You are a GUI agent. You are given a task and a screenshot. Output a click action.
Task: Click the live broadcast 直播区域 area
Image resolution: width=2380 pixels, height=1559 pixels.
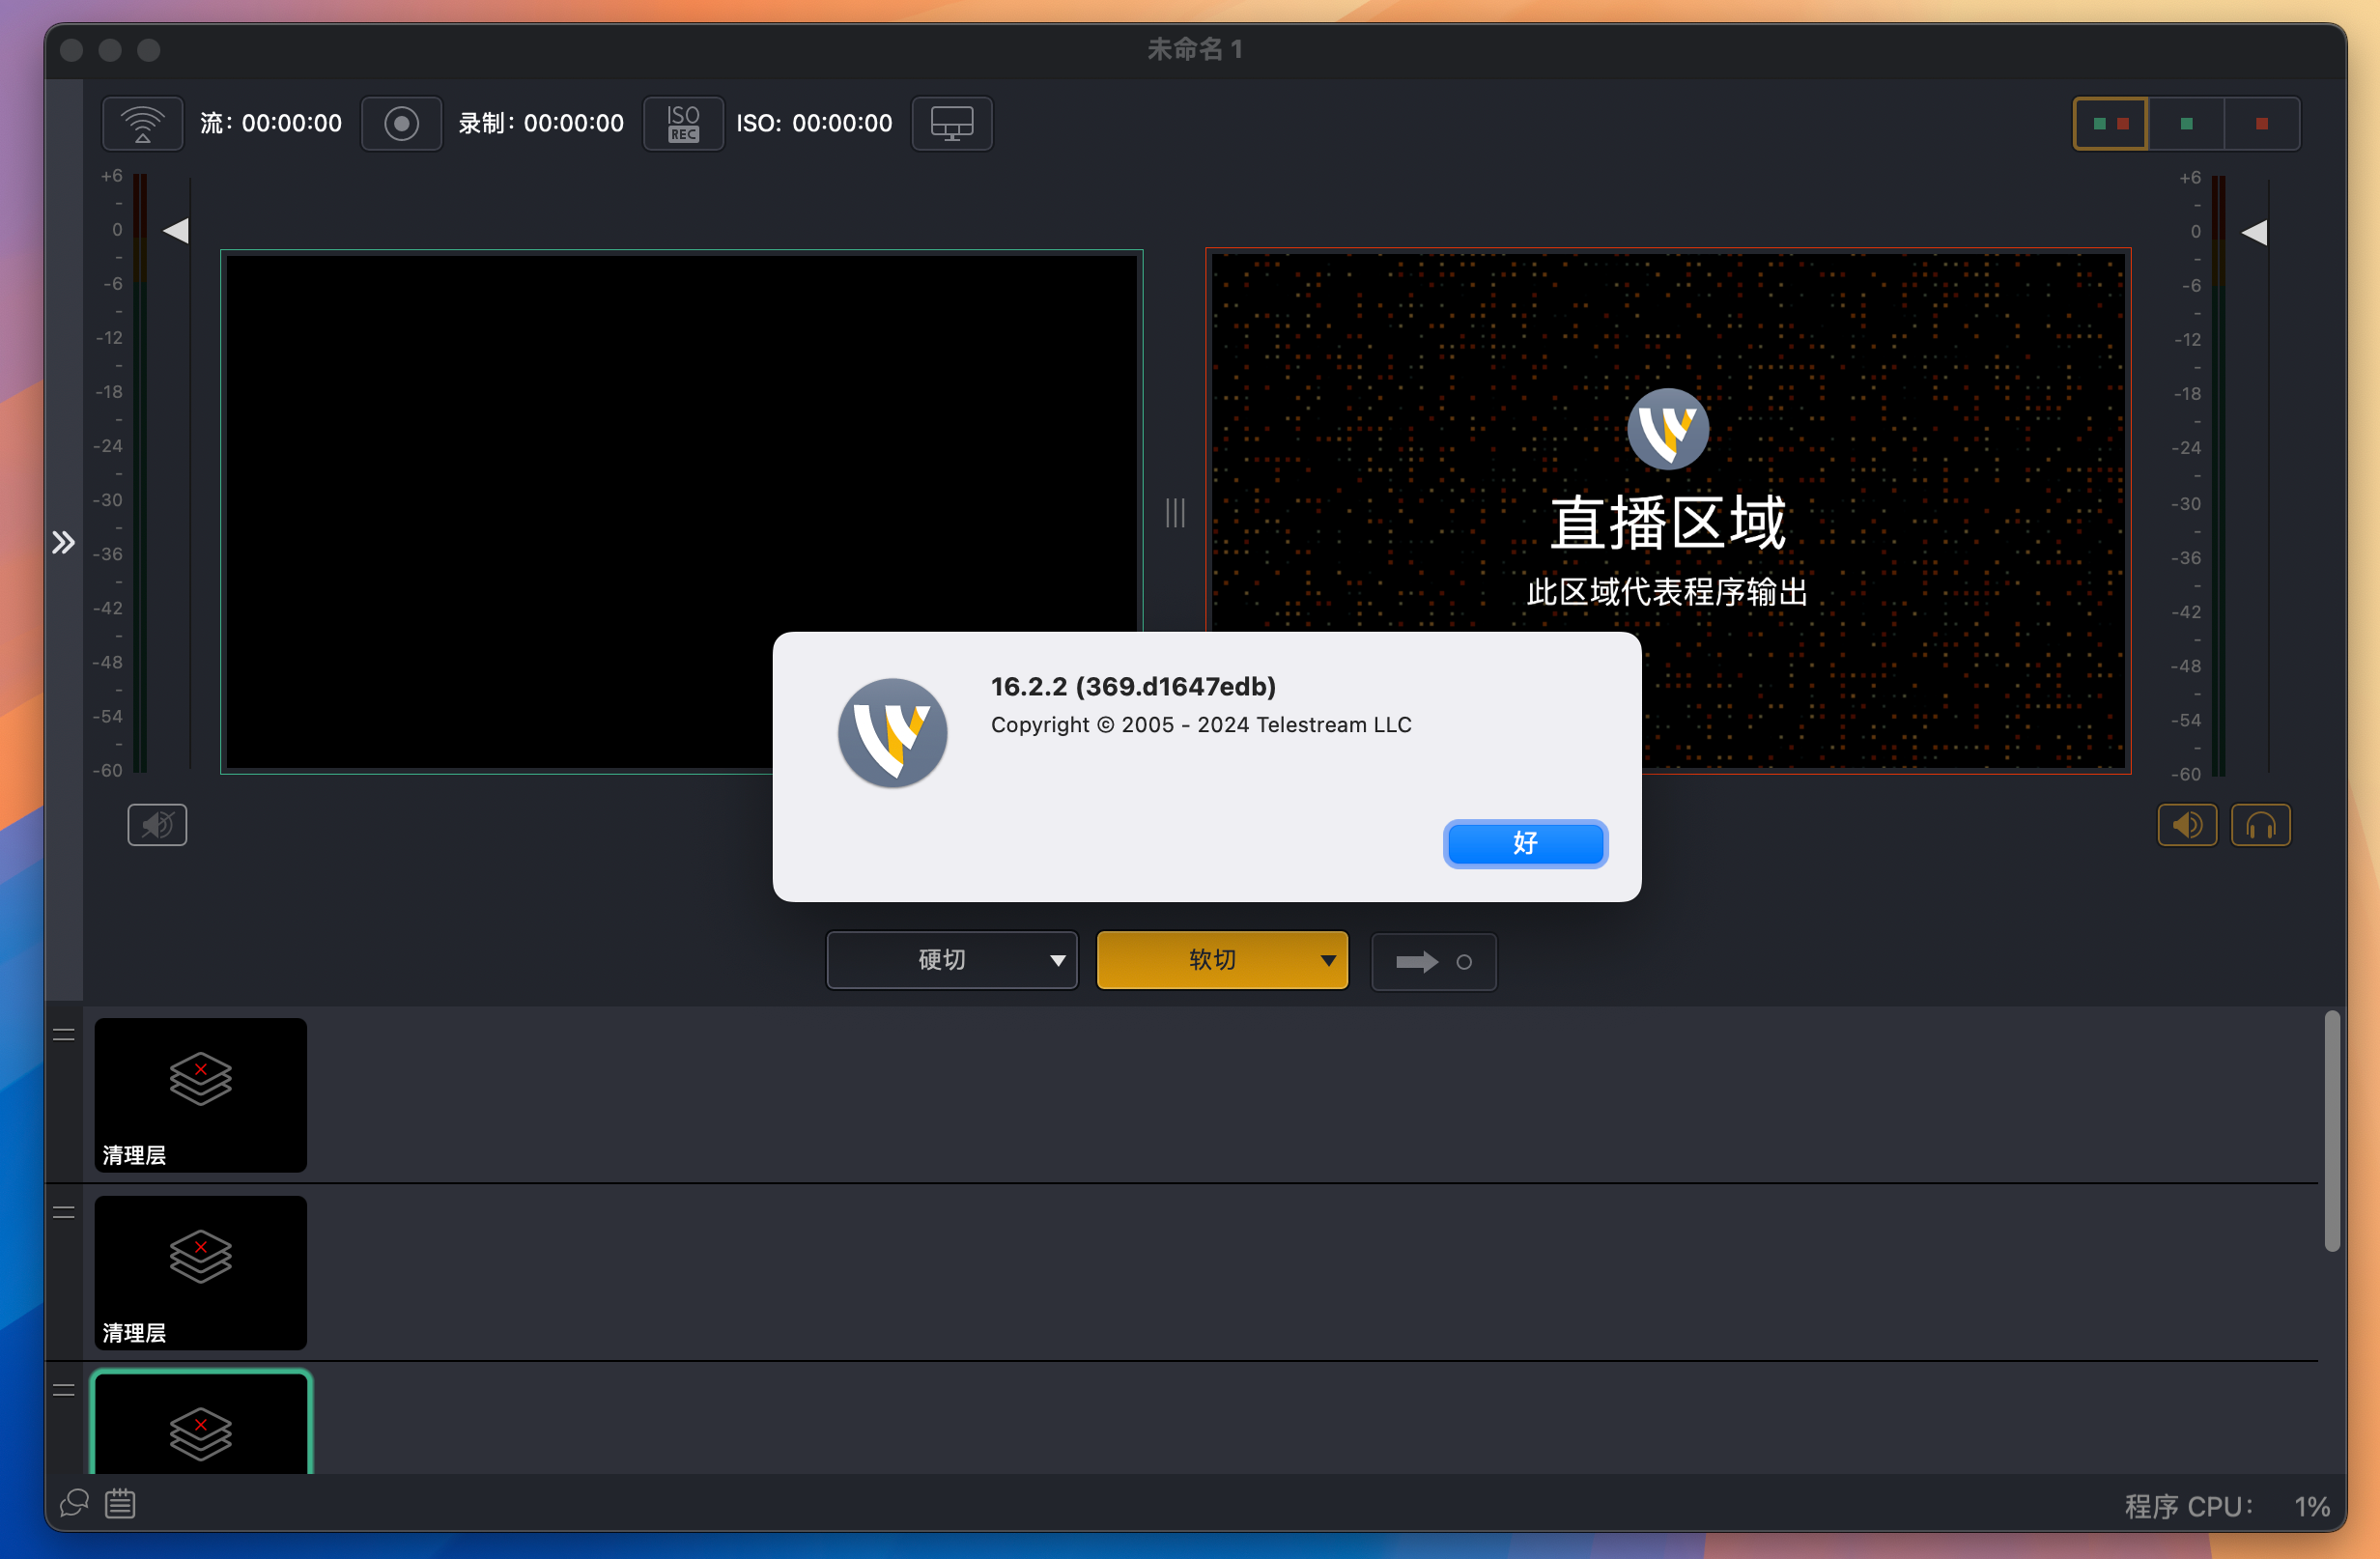click(x=1668, y=511)
